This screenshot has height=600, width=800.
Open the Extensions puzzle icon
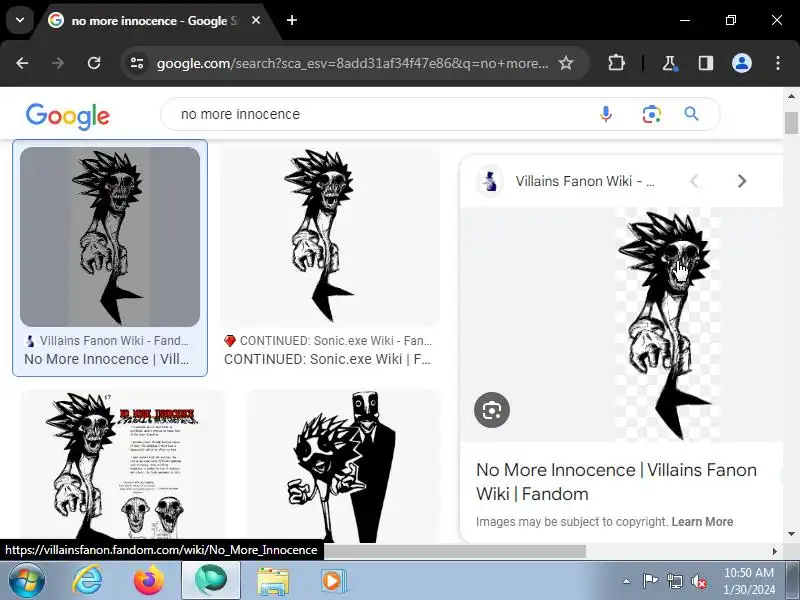pyautogui.click(x=616, y=63)
